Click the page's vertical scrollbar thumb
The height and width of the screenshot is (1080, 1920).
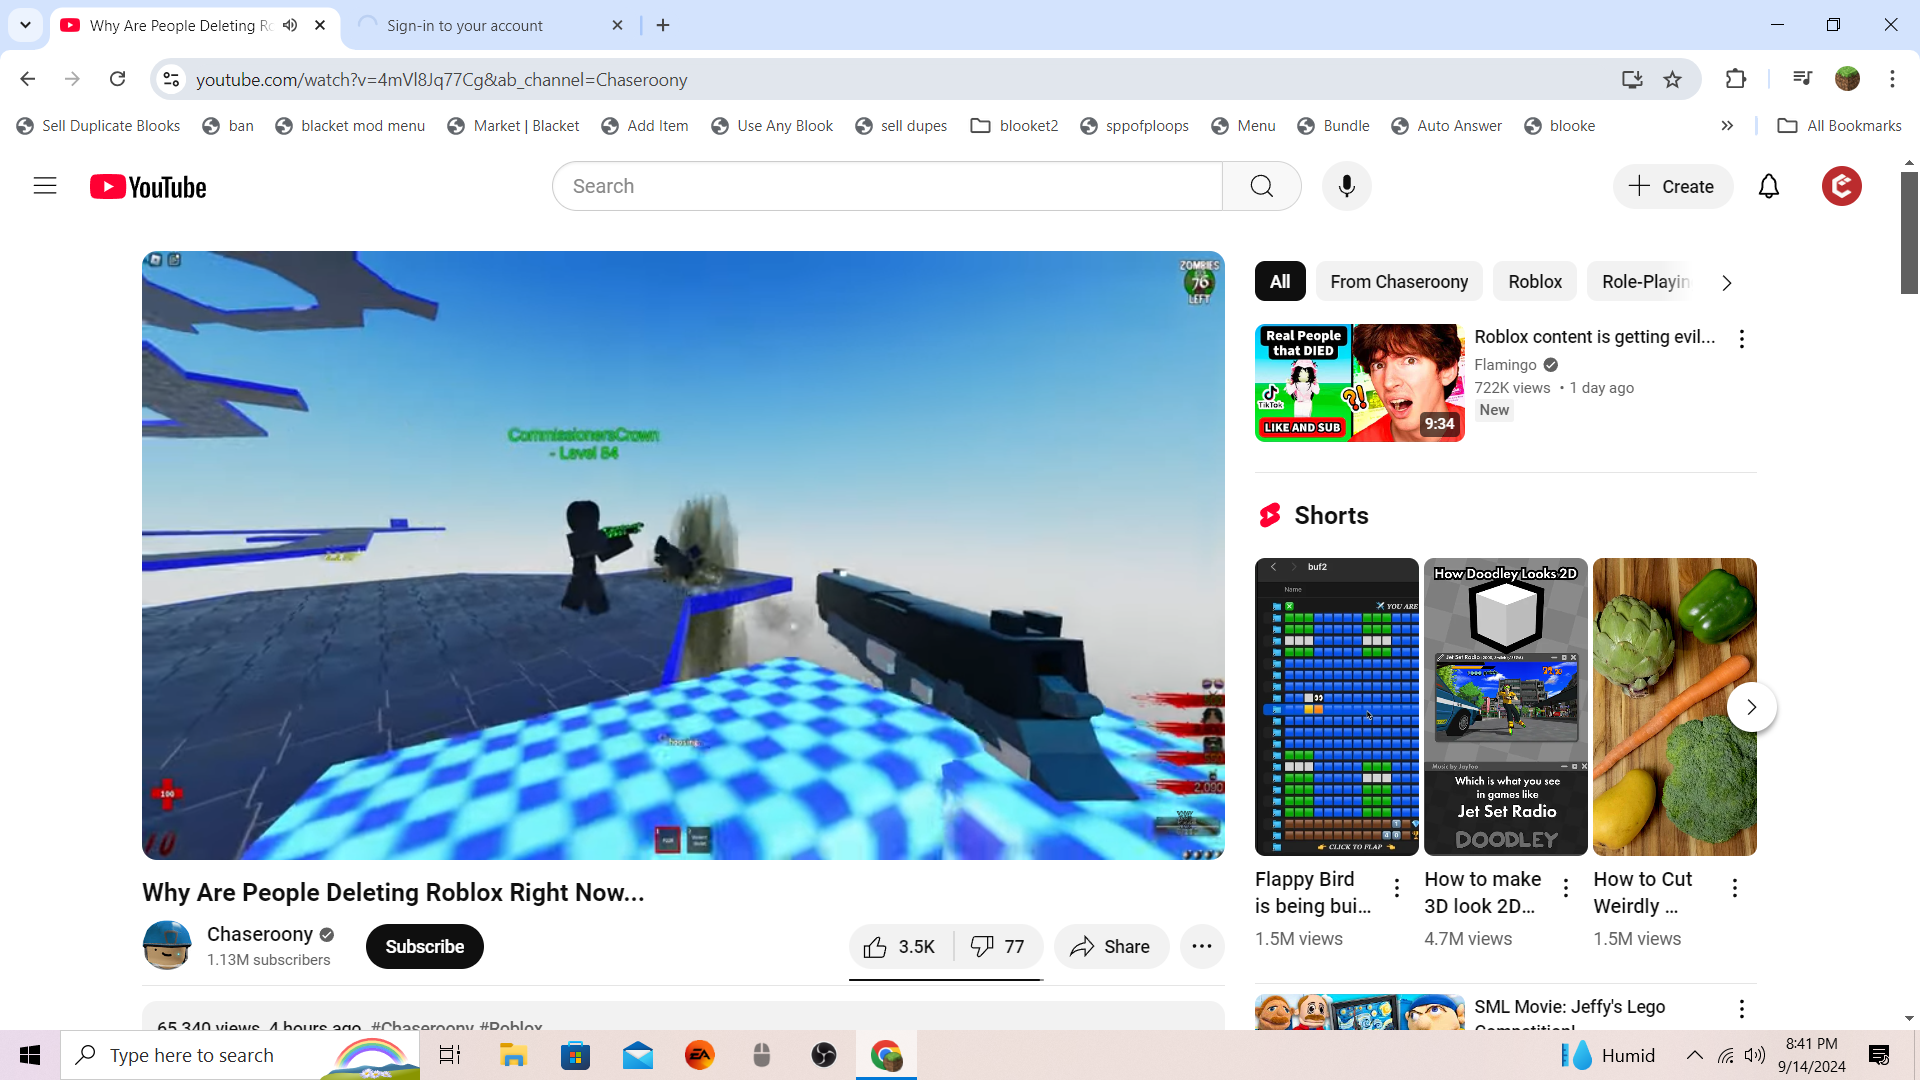pyautogui.click(x=1908, y=232)
